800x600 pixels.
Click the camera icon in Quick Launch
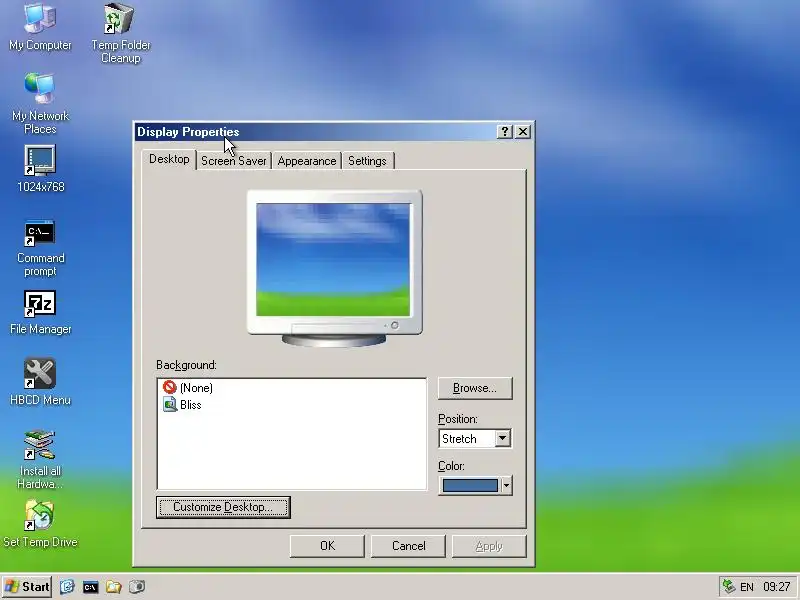click(x=137, y=587)
